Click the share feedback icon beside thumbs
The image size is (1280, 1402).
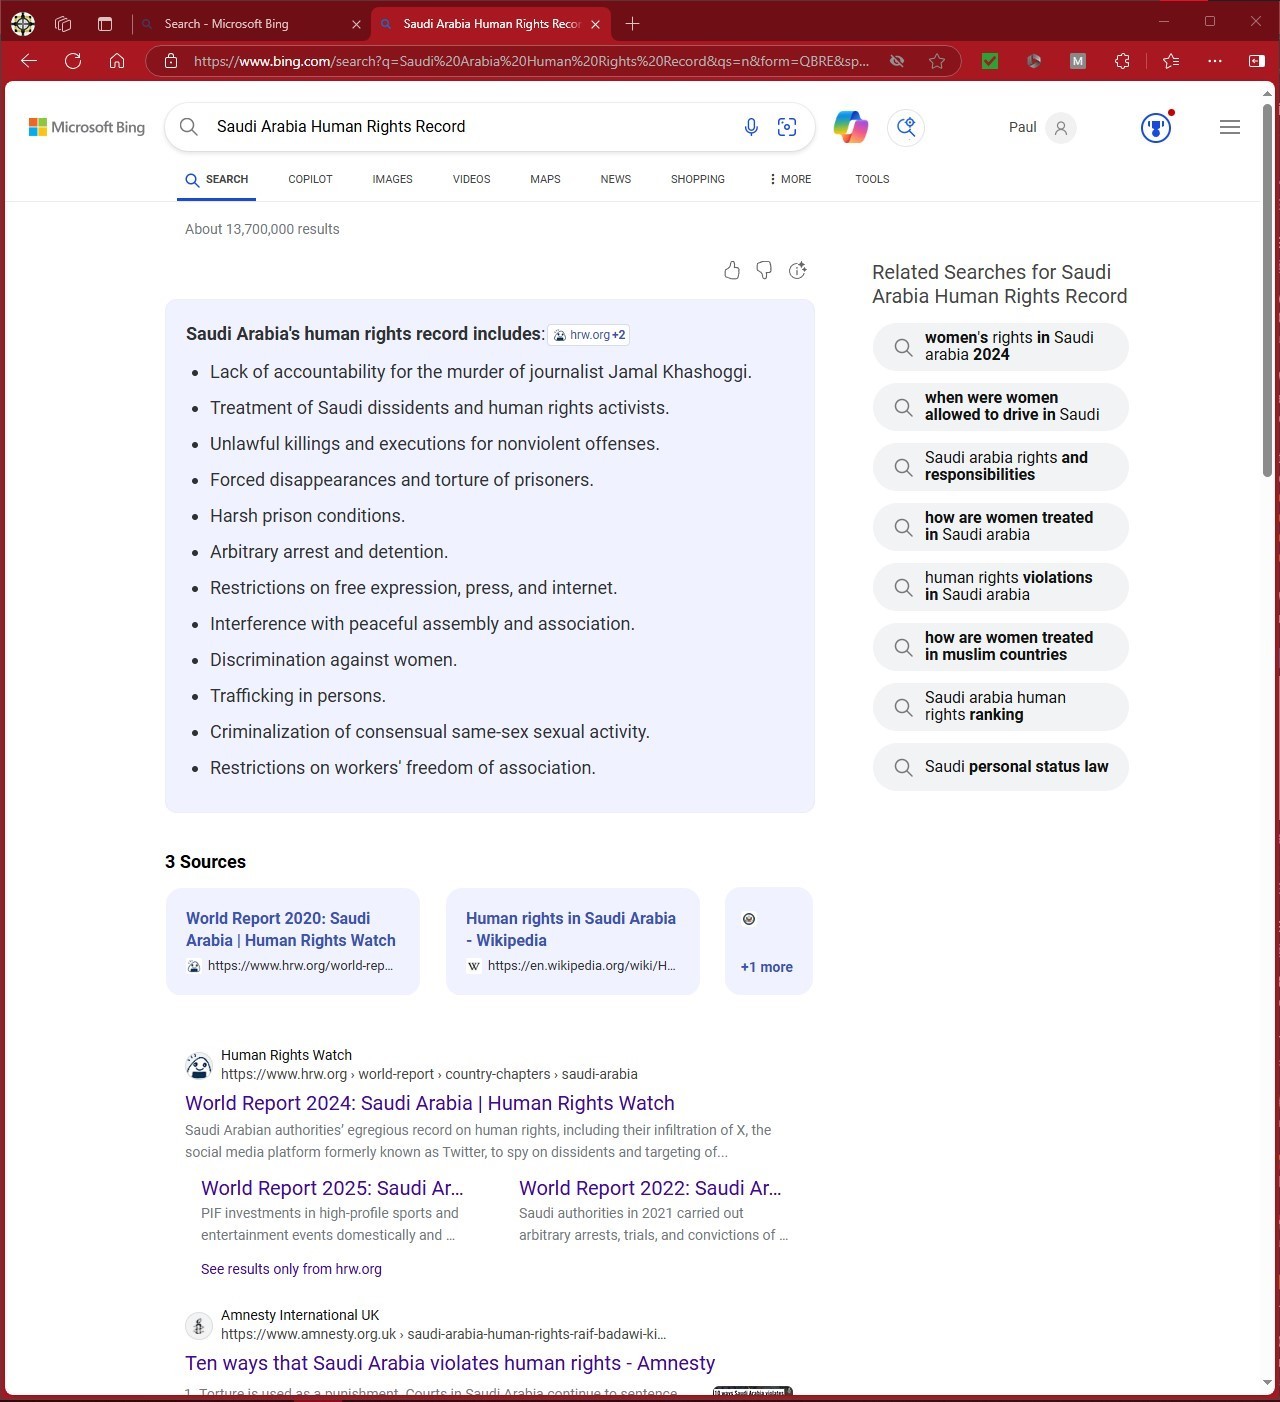pos(797,270)
